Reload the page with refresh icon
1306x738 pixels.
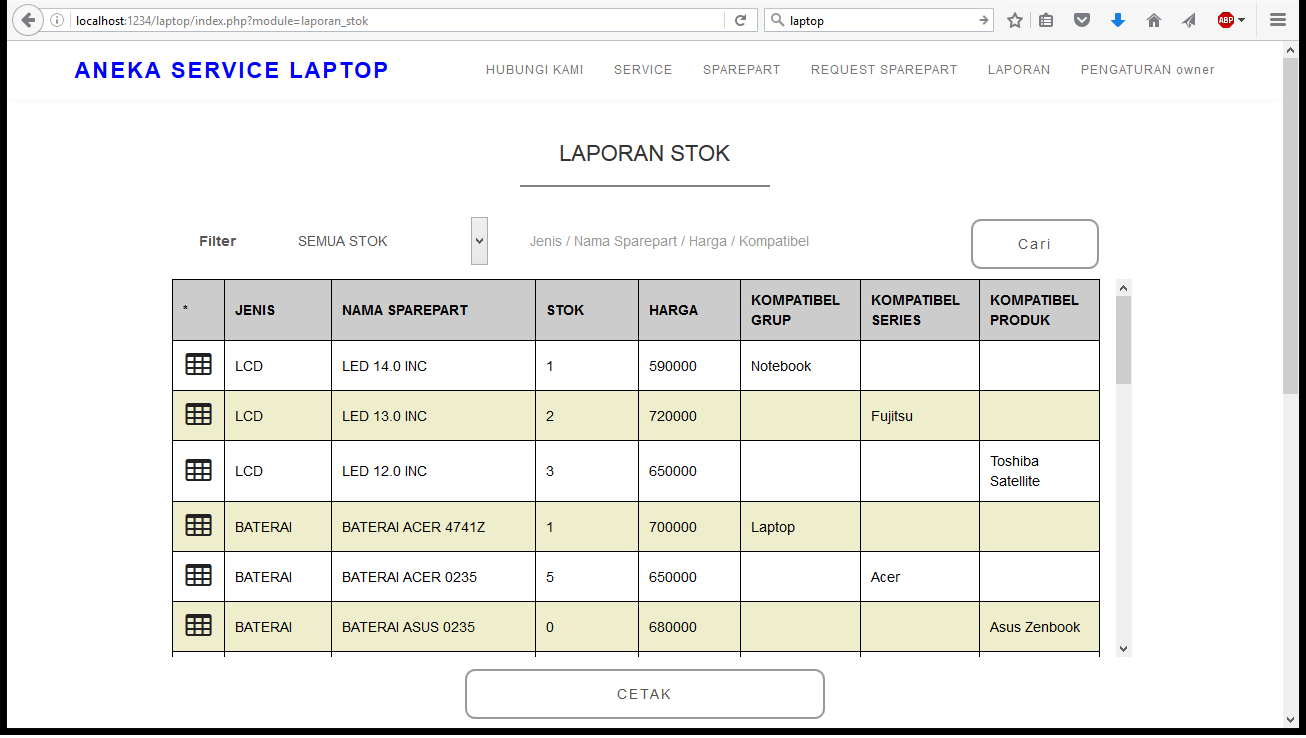click(740, 20)
